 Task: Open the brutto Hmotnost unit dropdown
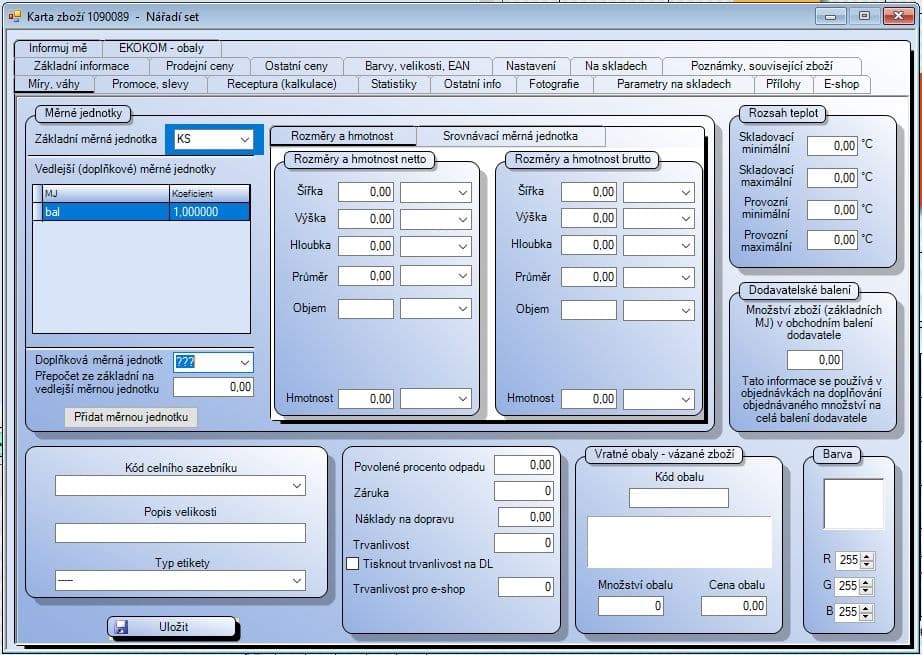[x=686, y=399]
